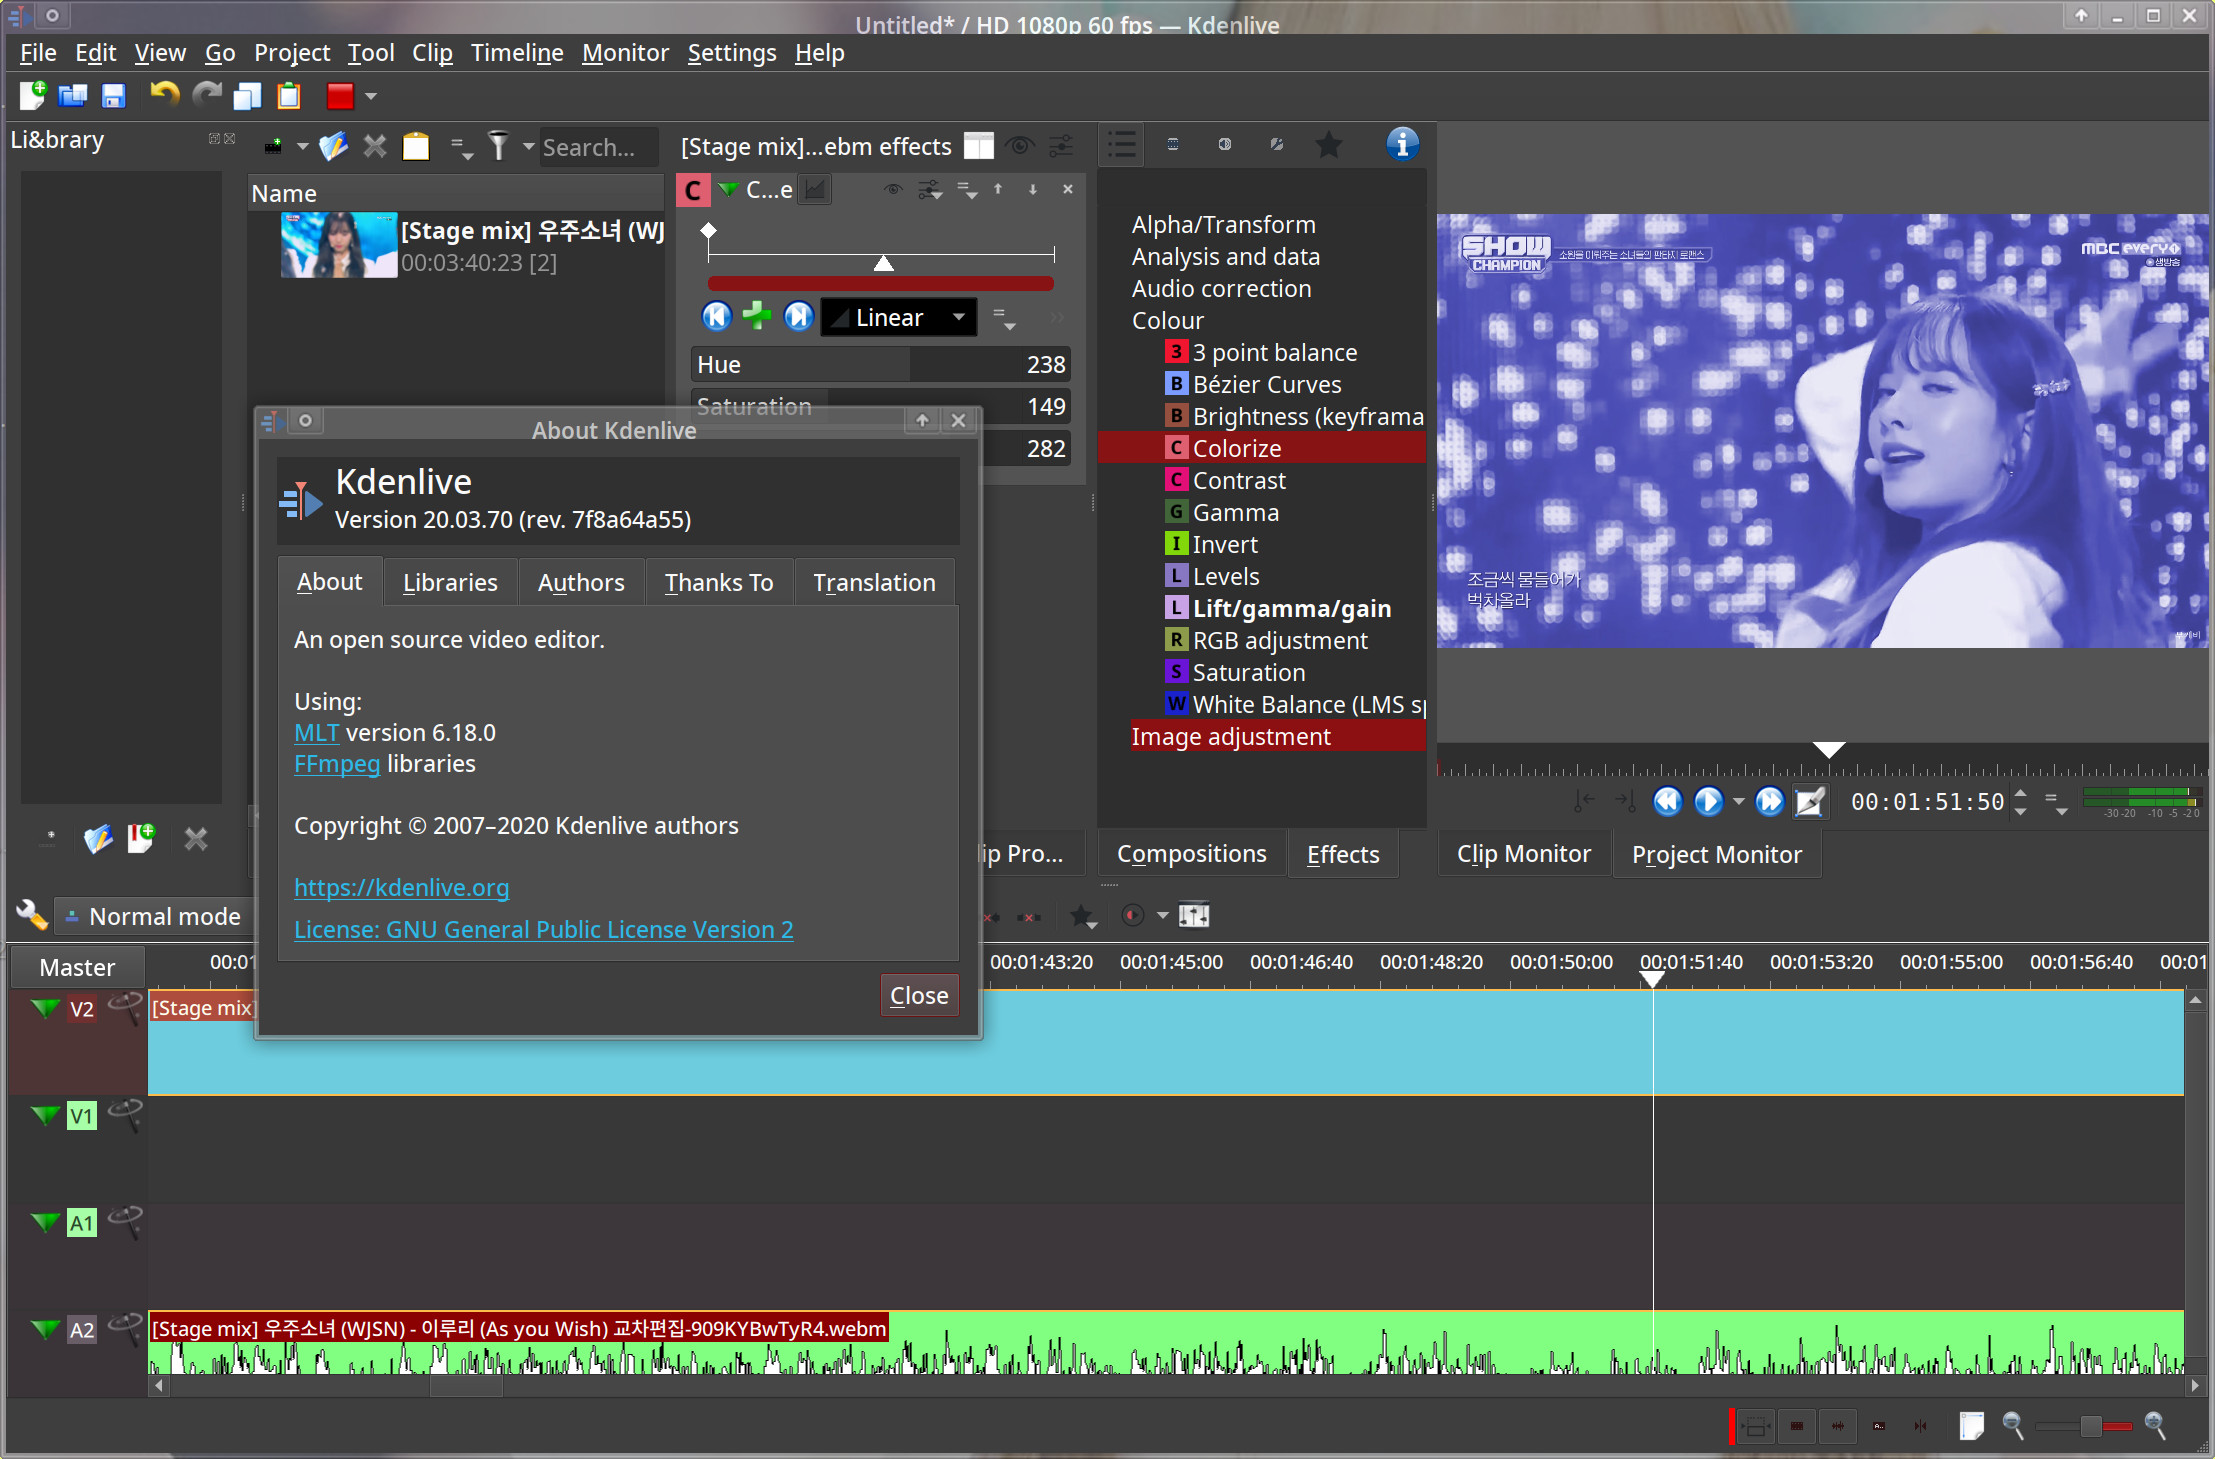The height and width of the screenshot is (1459, 2215).
Task: Open the add clip dropdown arrow
Action: pos(302,147)
